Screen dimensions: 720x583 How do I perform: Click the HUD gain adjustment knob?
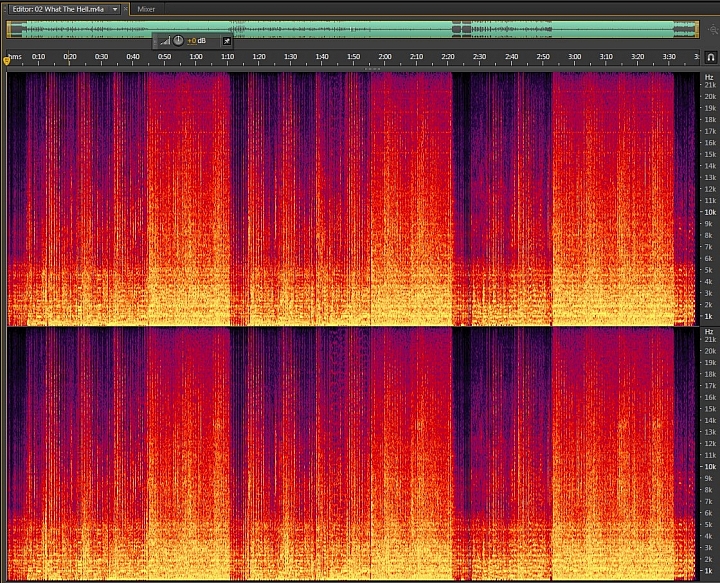click(178, 41)
